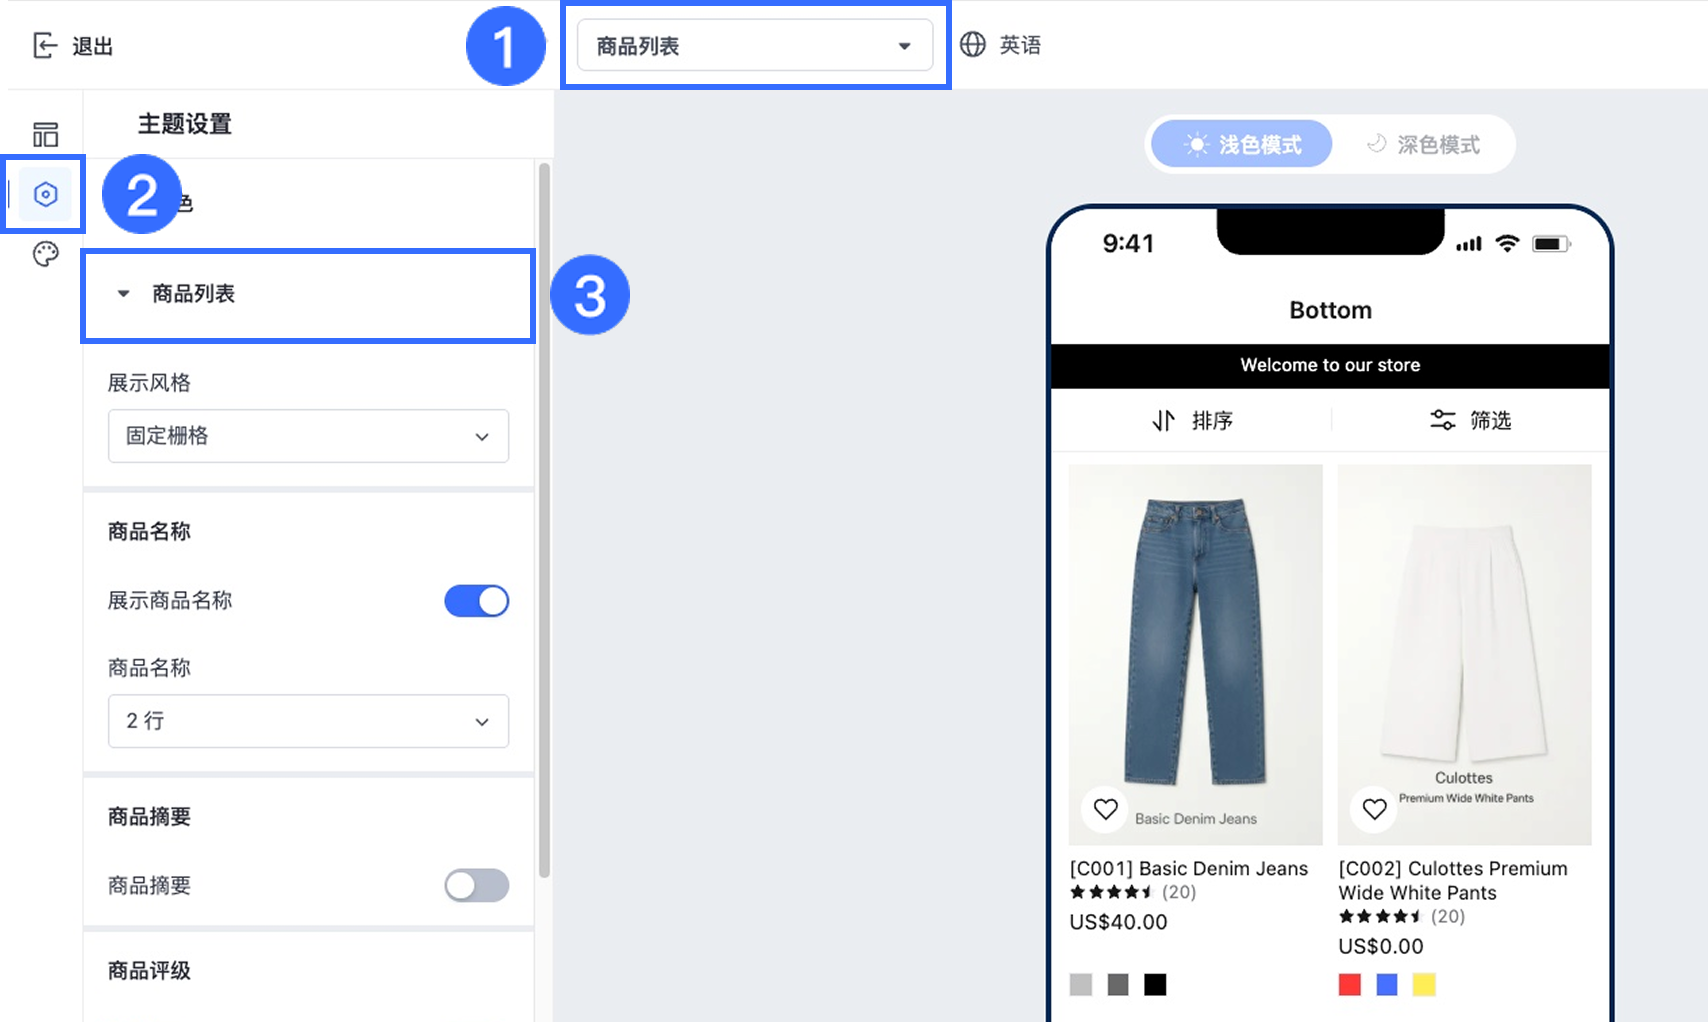Click the sort (排序) arrows icon
This screenshot has height=1022, width=1708.
point(1163,420)
